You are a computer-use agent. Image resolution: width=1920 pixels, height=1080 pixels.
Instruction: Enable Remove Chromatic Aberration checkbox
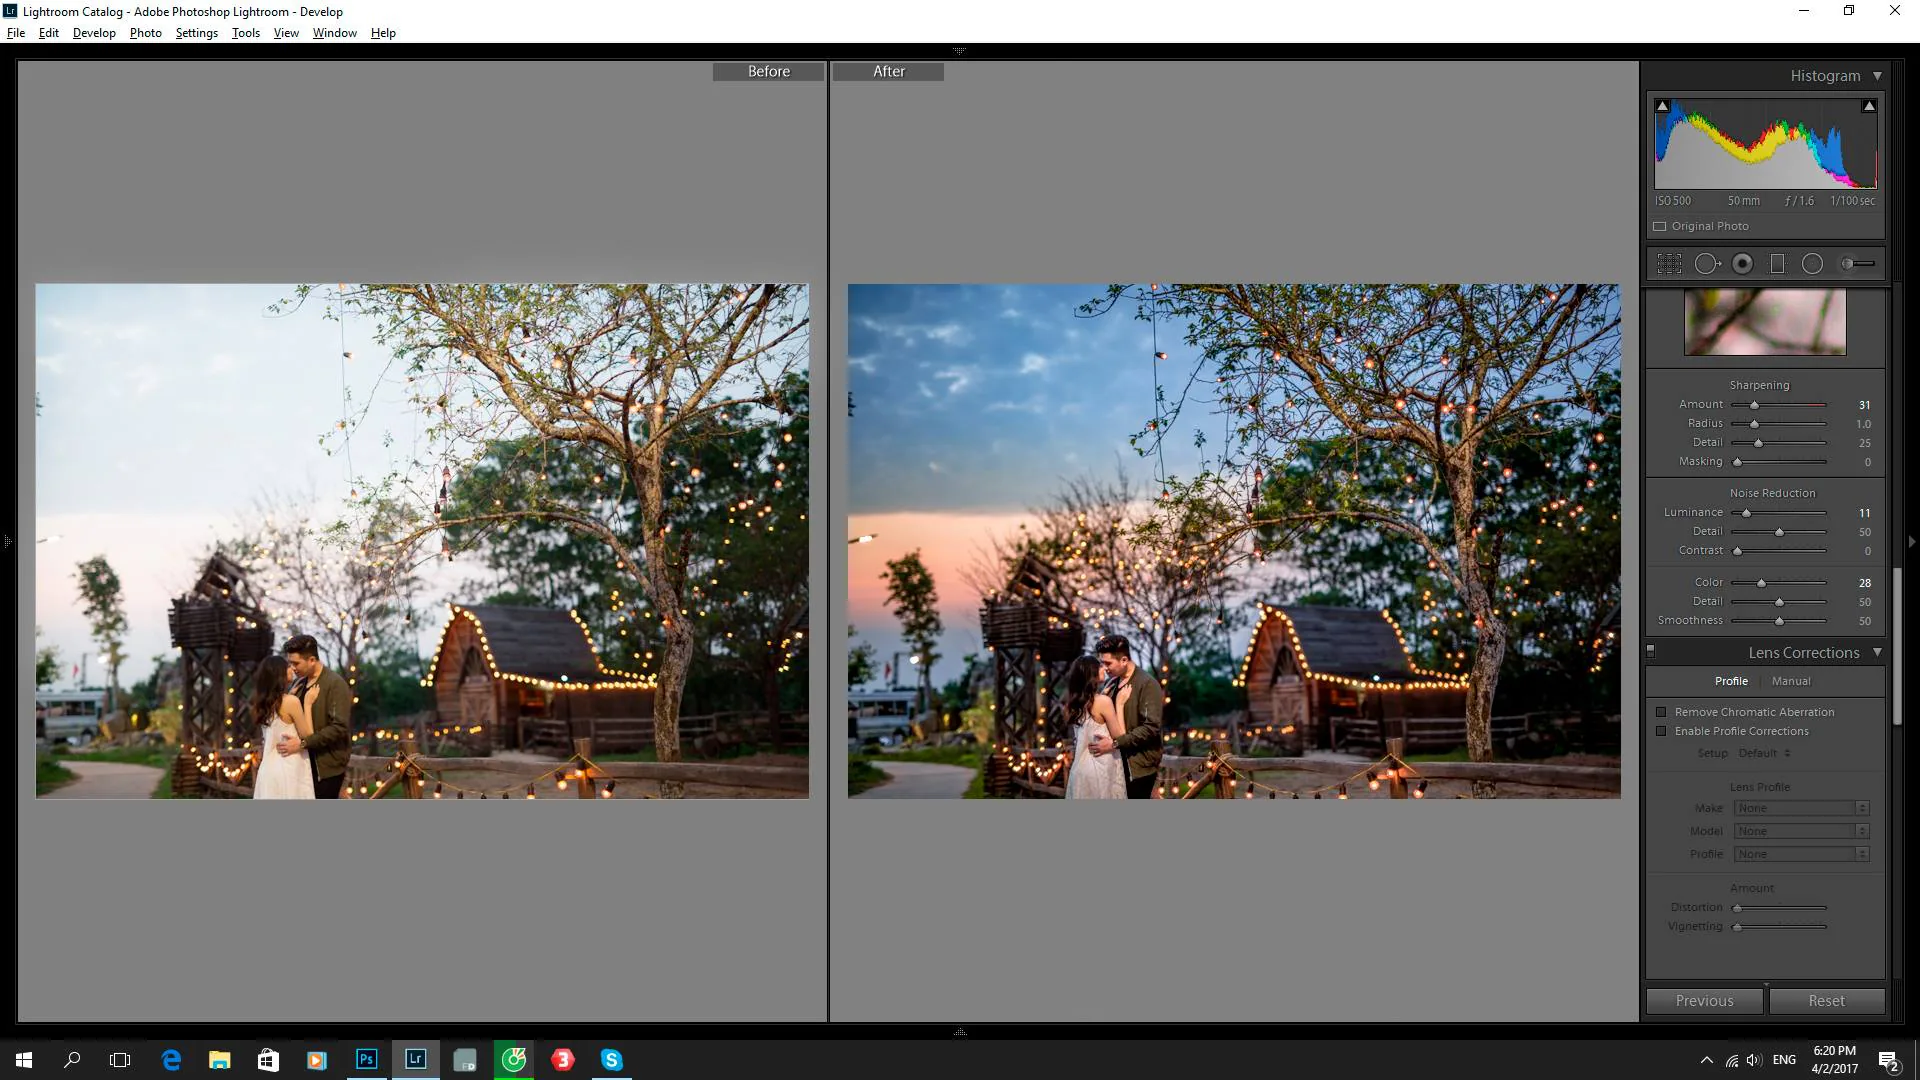tap(1661, 712)
